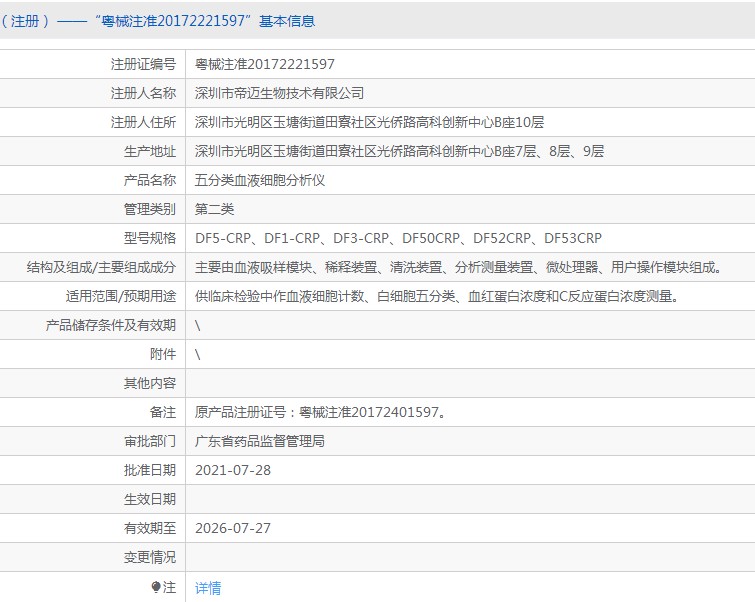Viewport: 755px width, 602px height.
Task: Select the remark 原产品注册证号：粤械注准20172401597
Action: (320, 412)
